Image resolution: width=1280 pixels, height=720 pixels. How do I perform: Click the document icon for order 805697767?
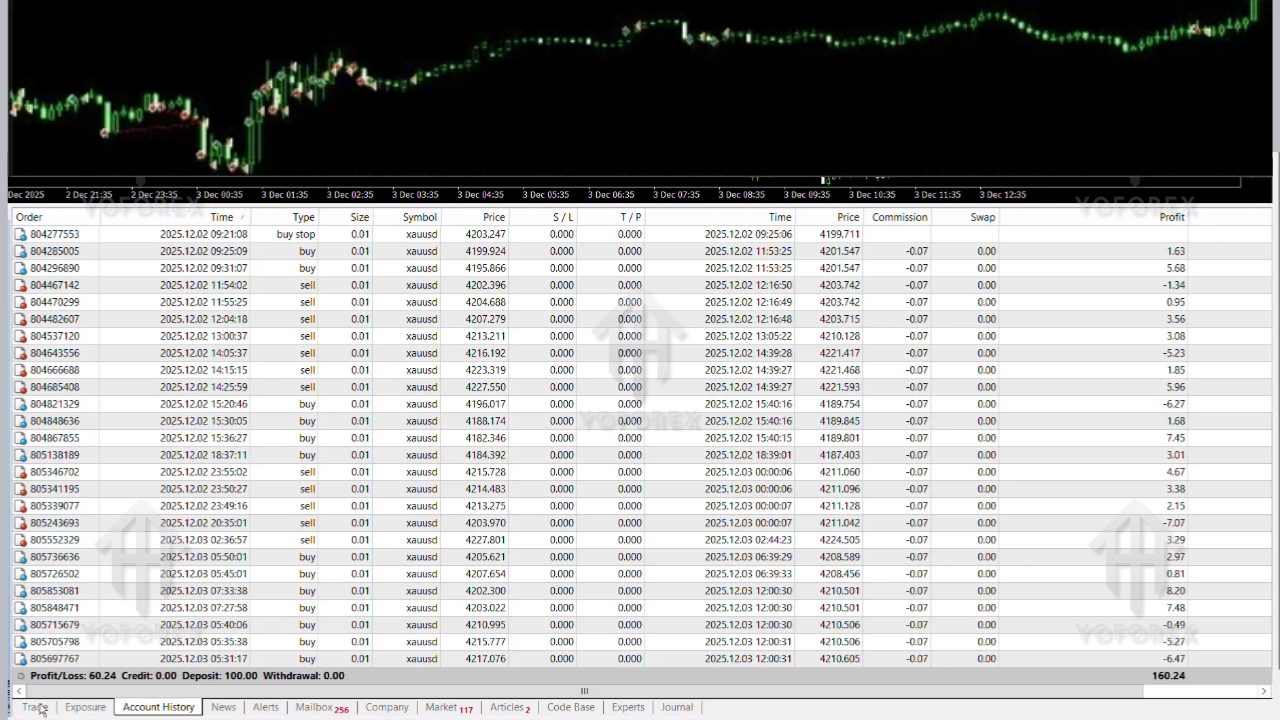coord(21,658)
